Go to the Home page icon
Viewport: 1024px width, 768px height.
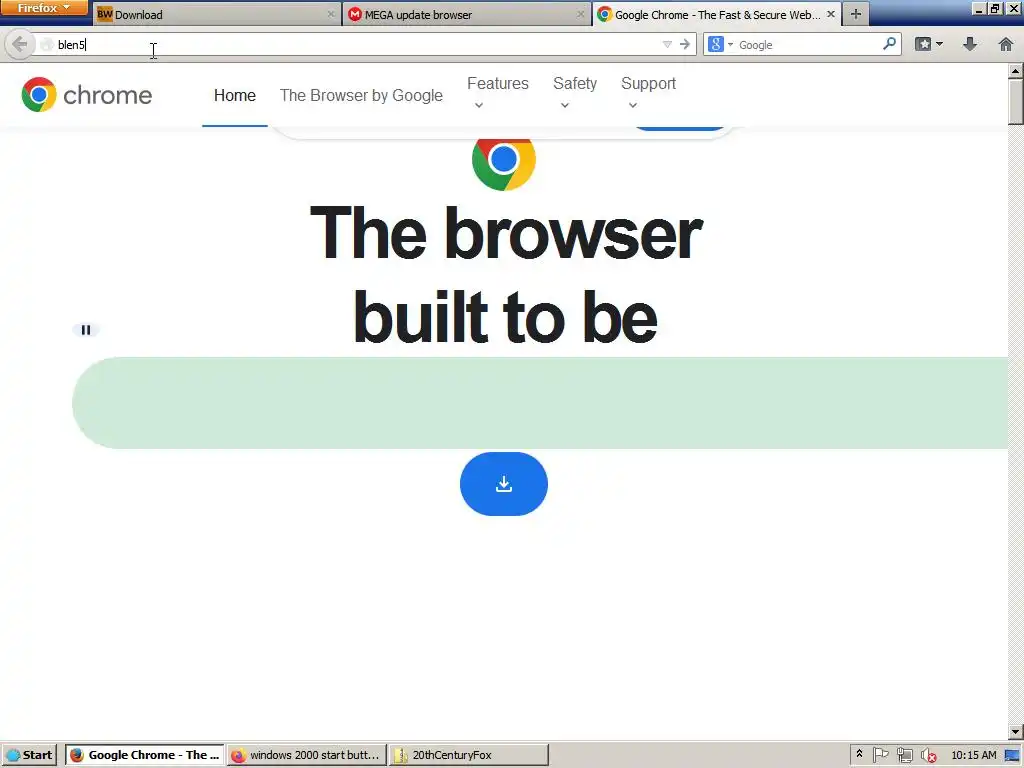1006,44
